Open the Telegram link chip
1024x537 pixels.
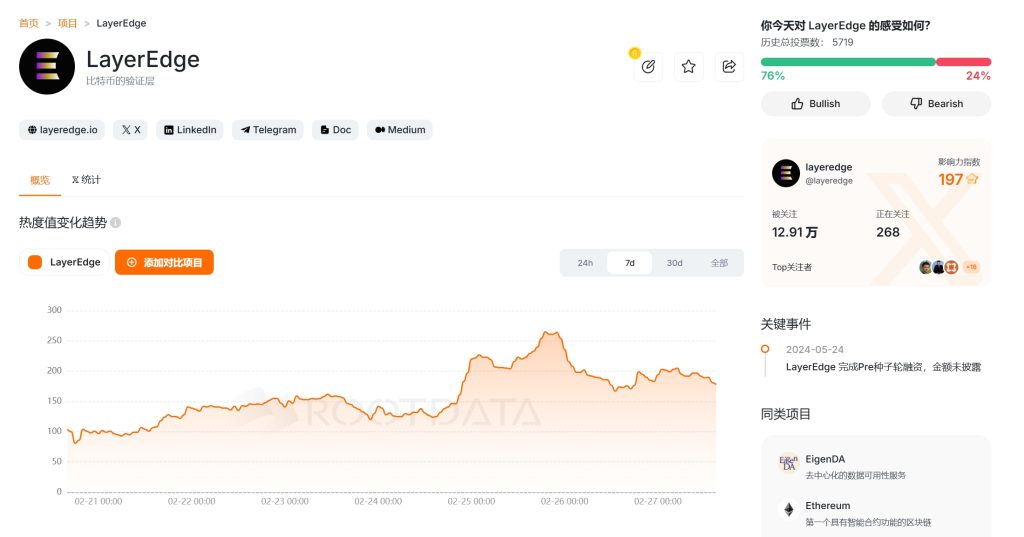[x=268, y=130]
